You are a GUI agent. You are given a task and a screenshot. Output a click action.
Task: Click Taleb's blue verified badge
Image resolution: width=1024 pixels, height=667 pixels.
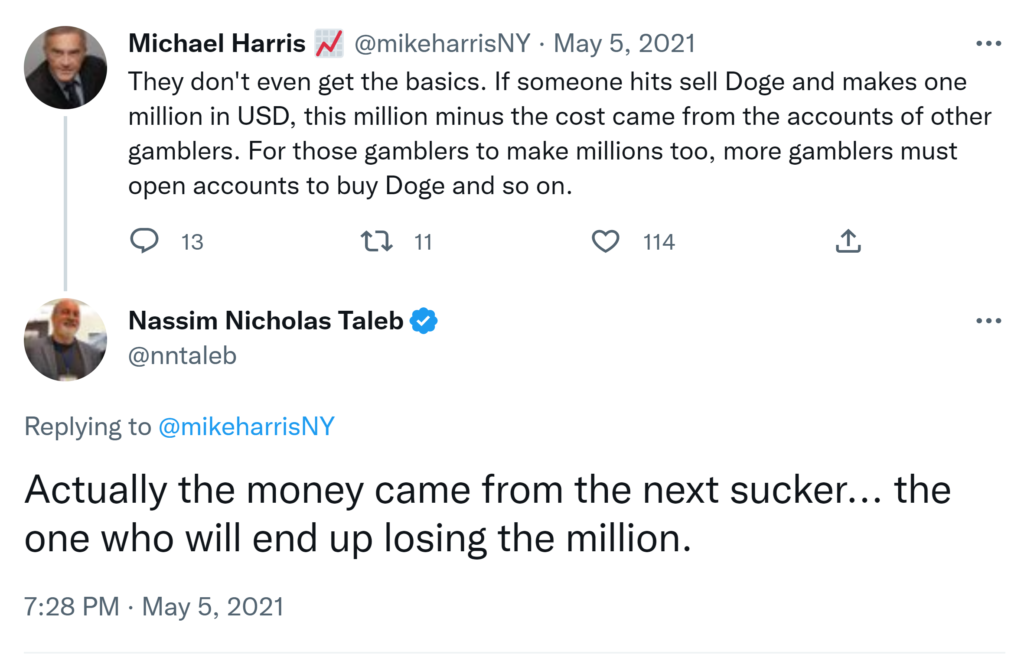point(424,321)
